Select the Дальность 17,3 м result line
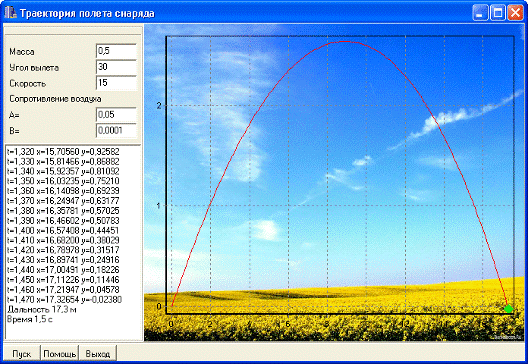Viewport: 528px width, 364px height. (42, 309)
